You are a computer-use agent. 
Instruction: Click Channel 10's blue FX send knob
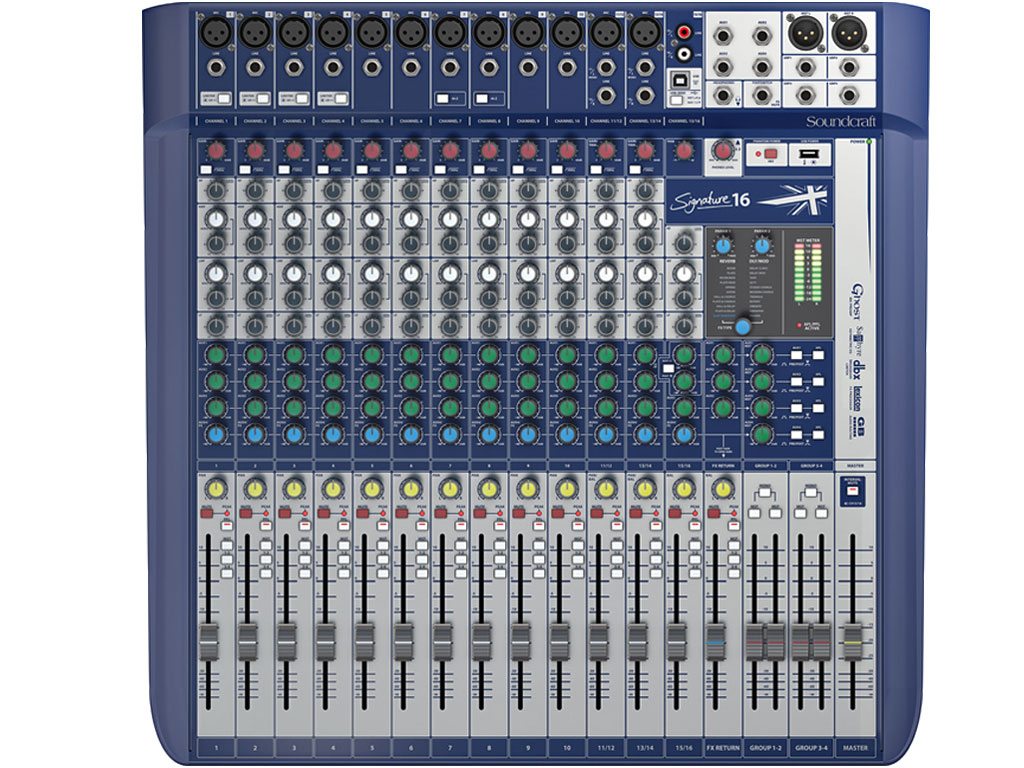[566, 433]
